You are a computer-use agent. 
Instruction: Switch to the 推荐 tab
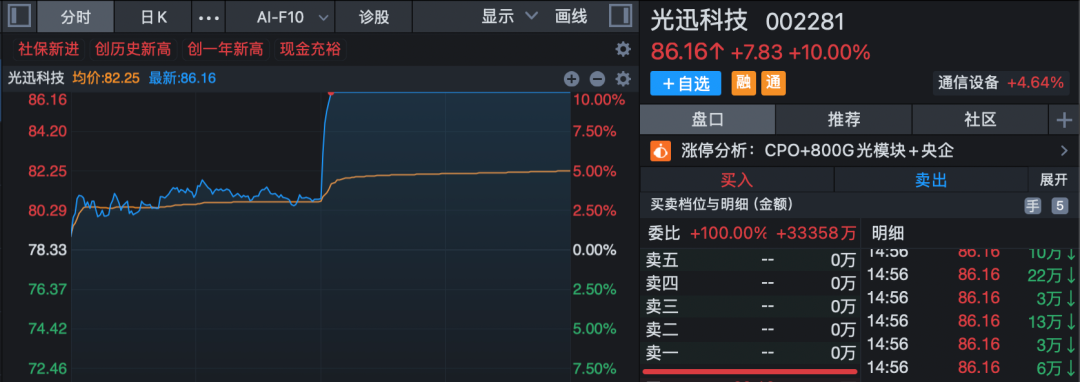tap(844, 120)
